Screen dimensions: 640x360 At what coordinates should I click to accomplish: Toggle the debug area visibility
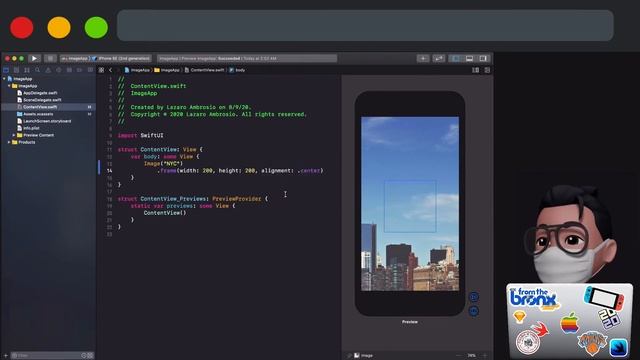pos(469,58)
